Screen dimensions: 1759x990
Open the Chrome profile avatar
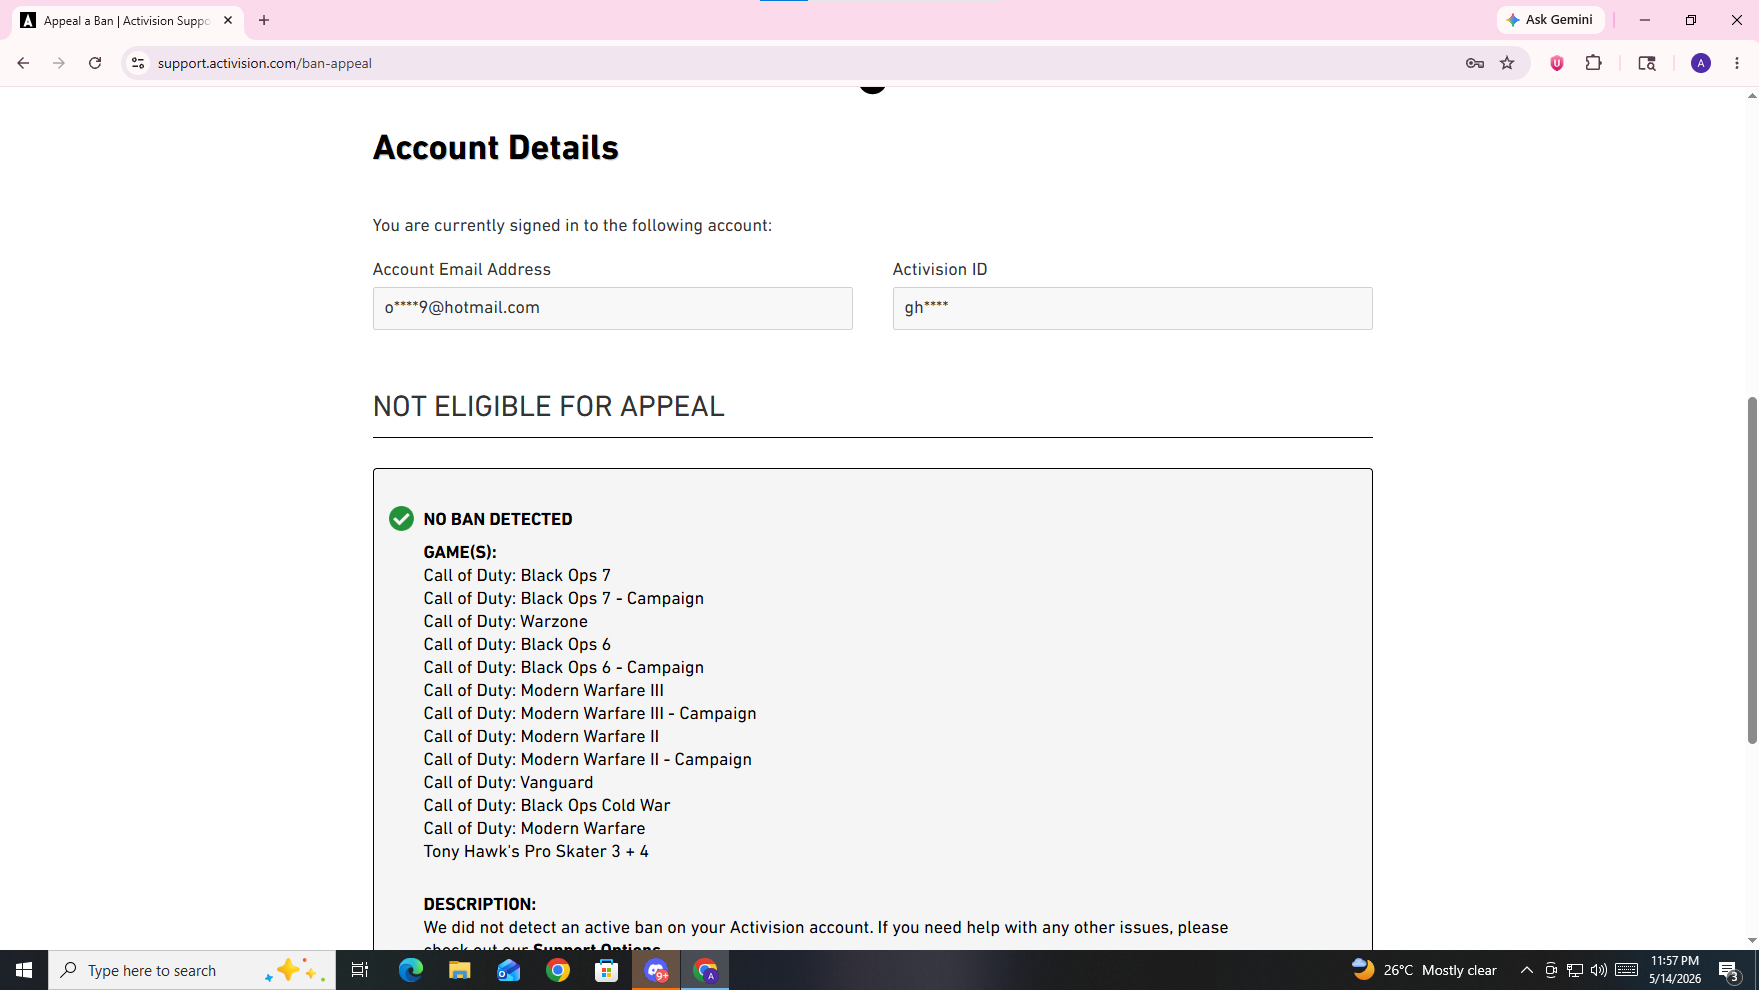point(1701,63)
